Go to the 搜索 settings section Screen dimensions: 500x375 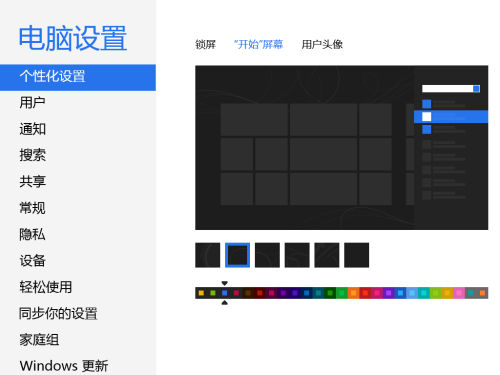[x=32, y=155]
